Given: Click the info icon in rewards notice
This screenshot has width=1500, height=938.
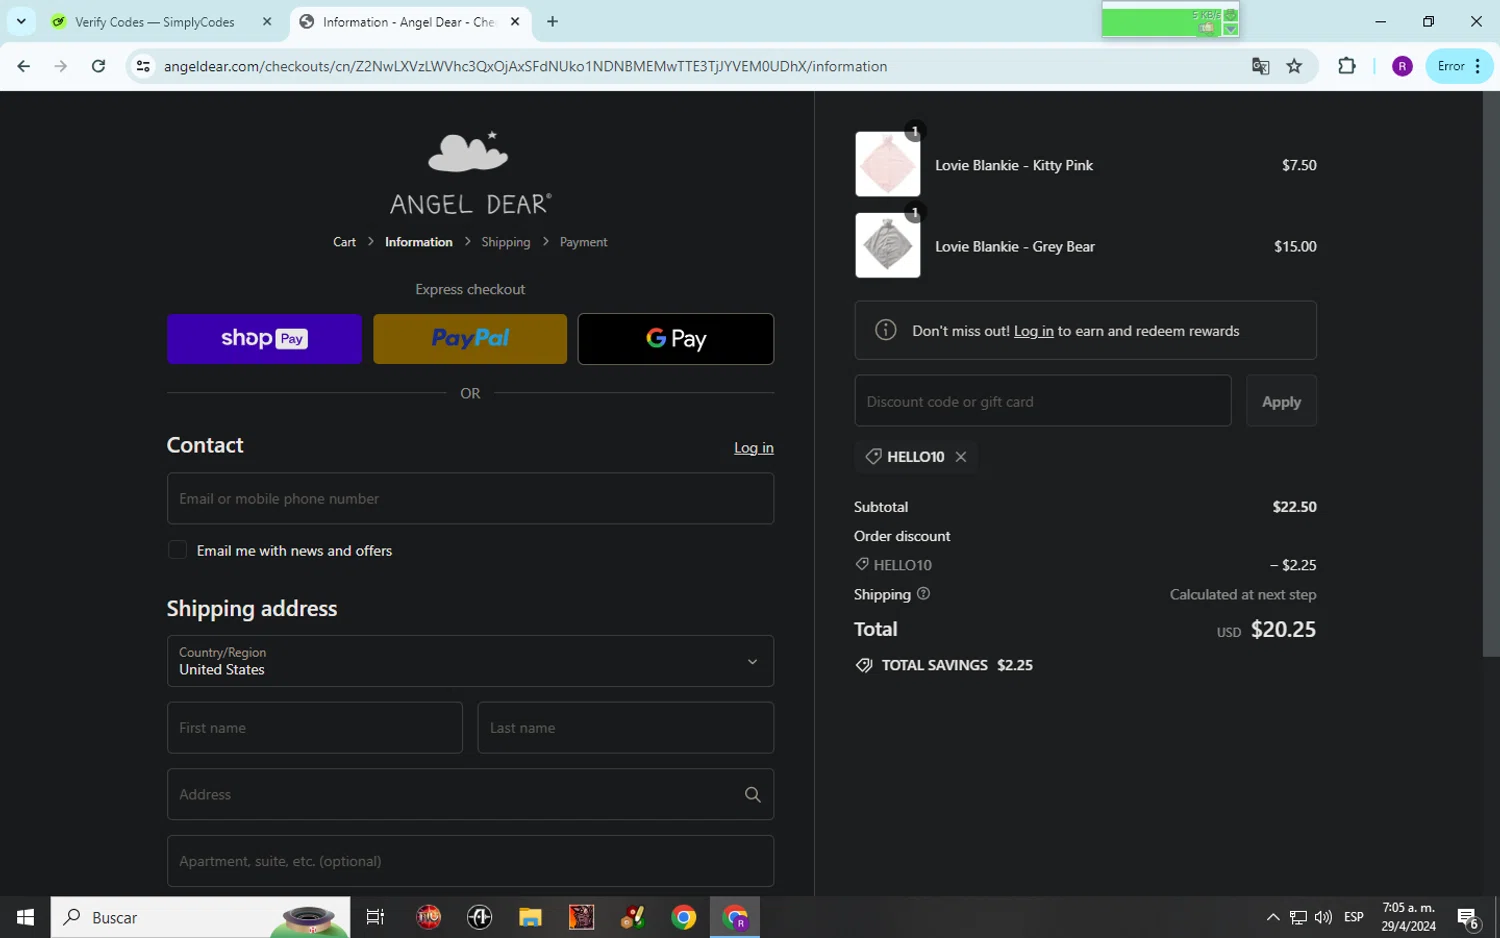Looking at the screenshot, I should (885, 330).
